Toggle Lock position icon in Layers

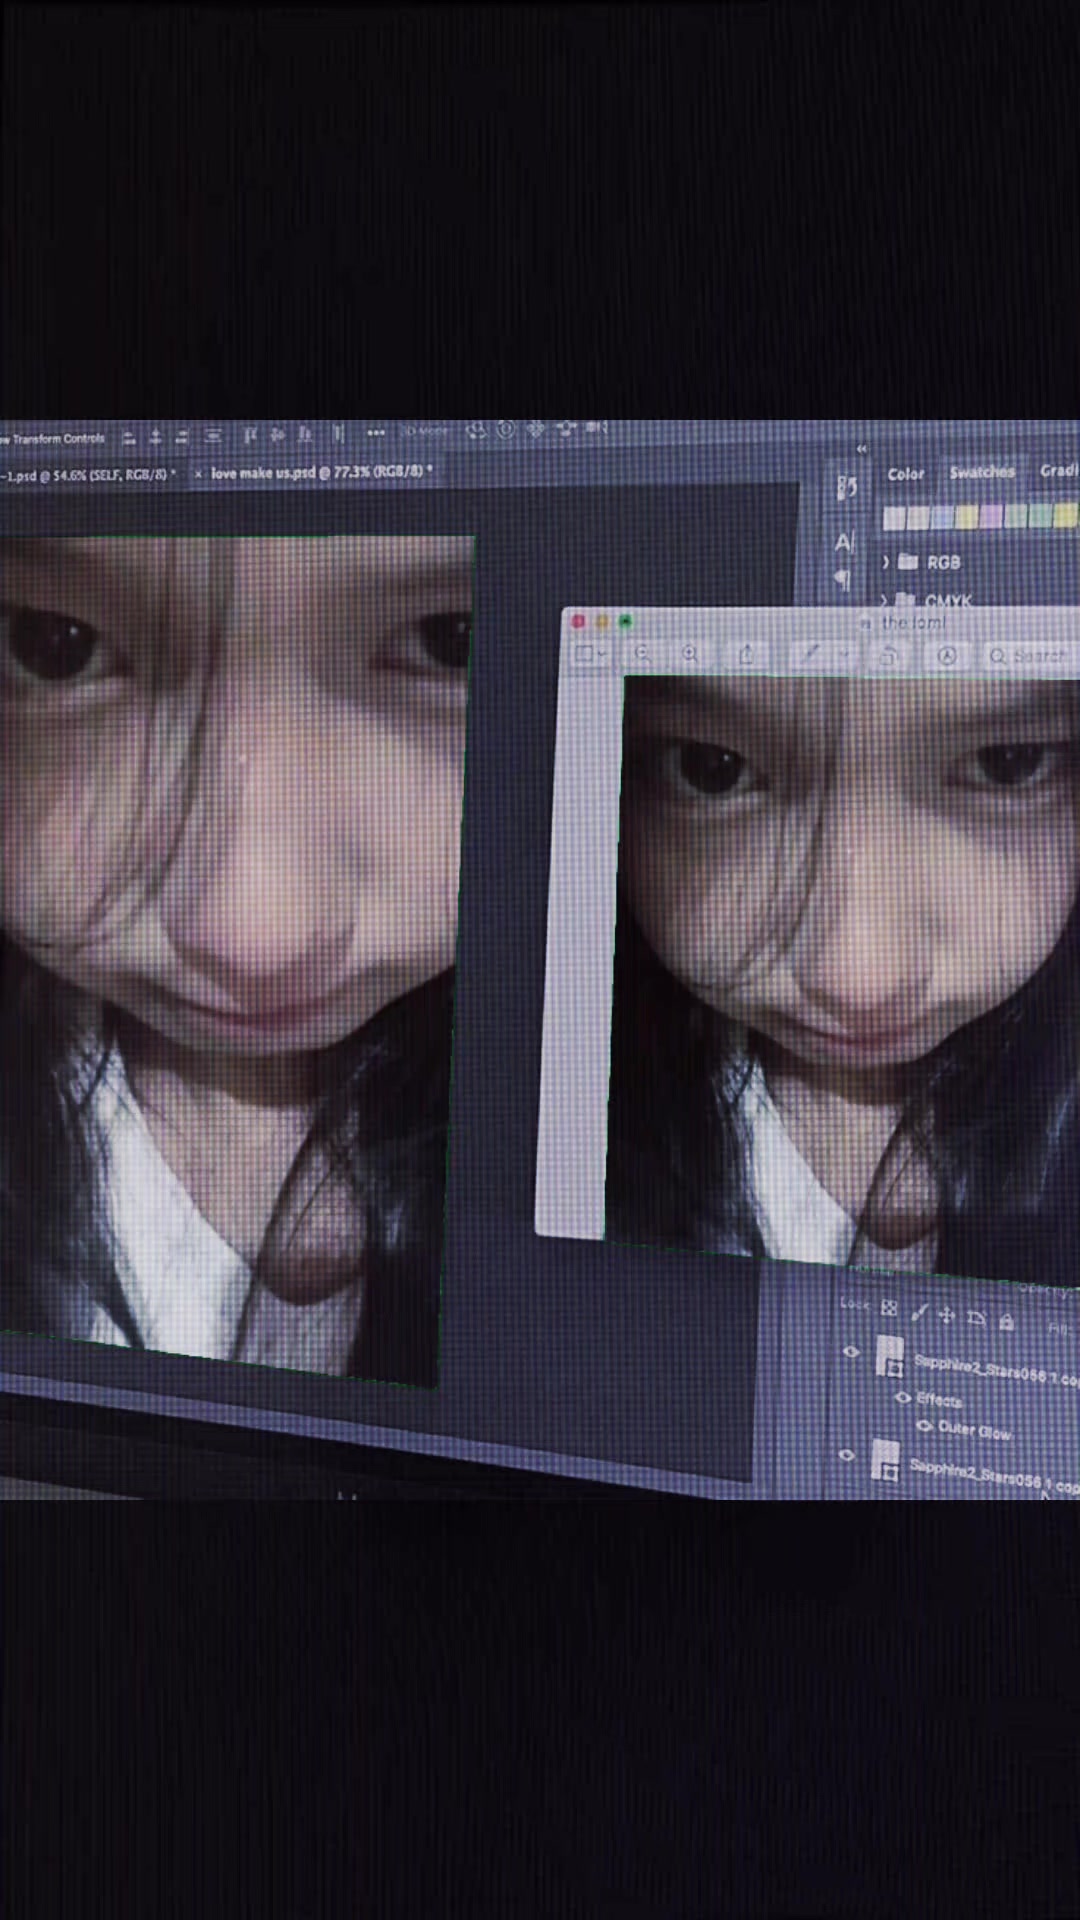point(947,1315)
